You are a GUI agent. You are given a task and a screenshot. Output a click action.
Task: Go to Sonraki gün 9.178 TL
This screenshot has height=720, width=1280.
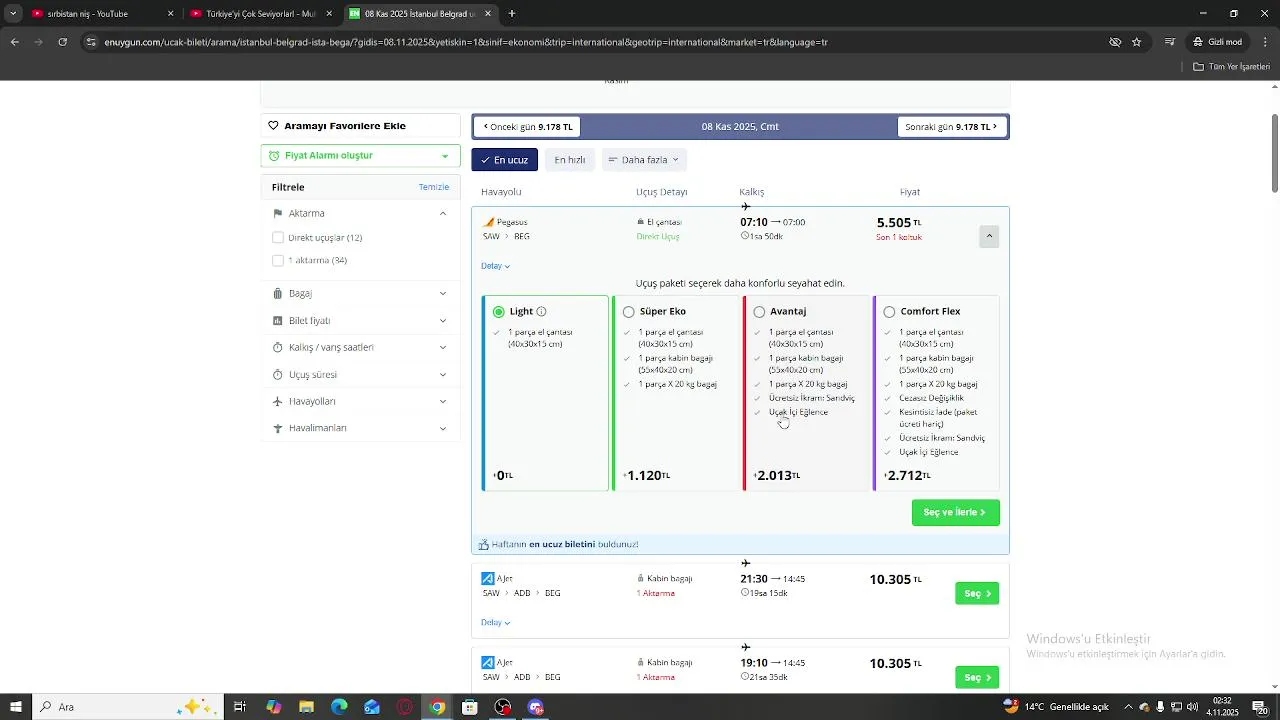[x=951, y=127]
